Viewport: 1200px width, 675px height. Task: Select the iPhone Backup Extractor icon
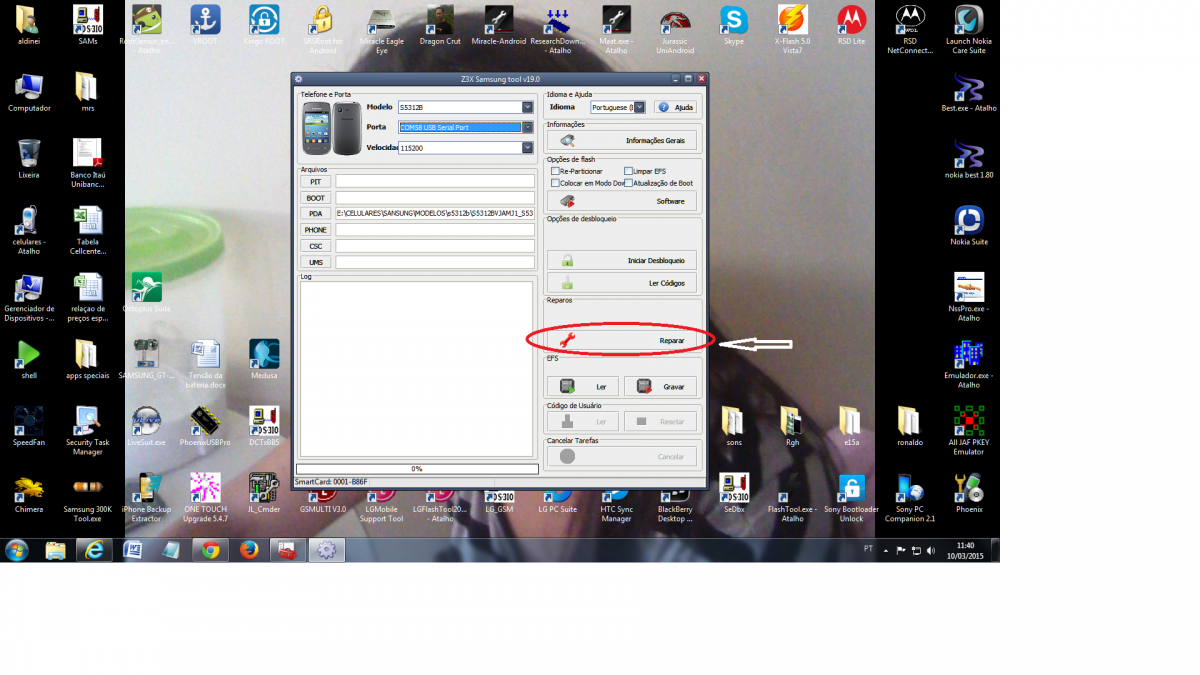(x=147, y=498)
